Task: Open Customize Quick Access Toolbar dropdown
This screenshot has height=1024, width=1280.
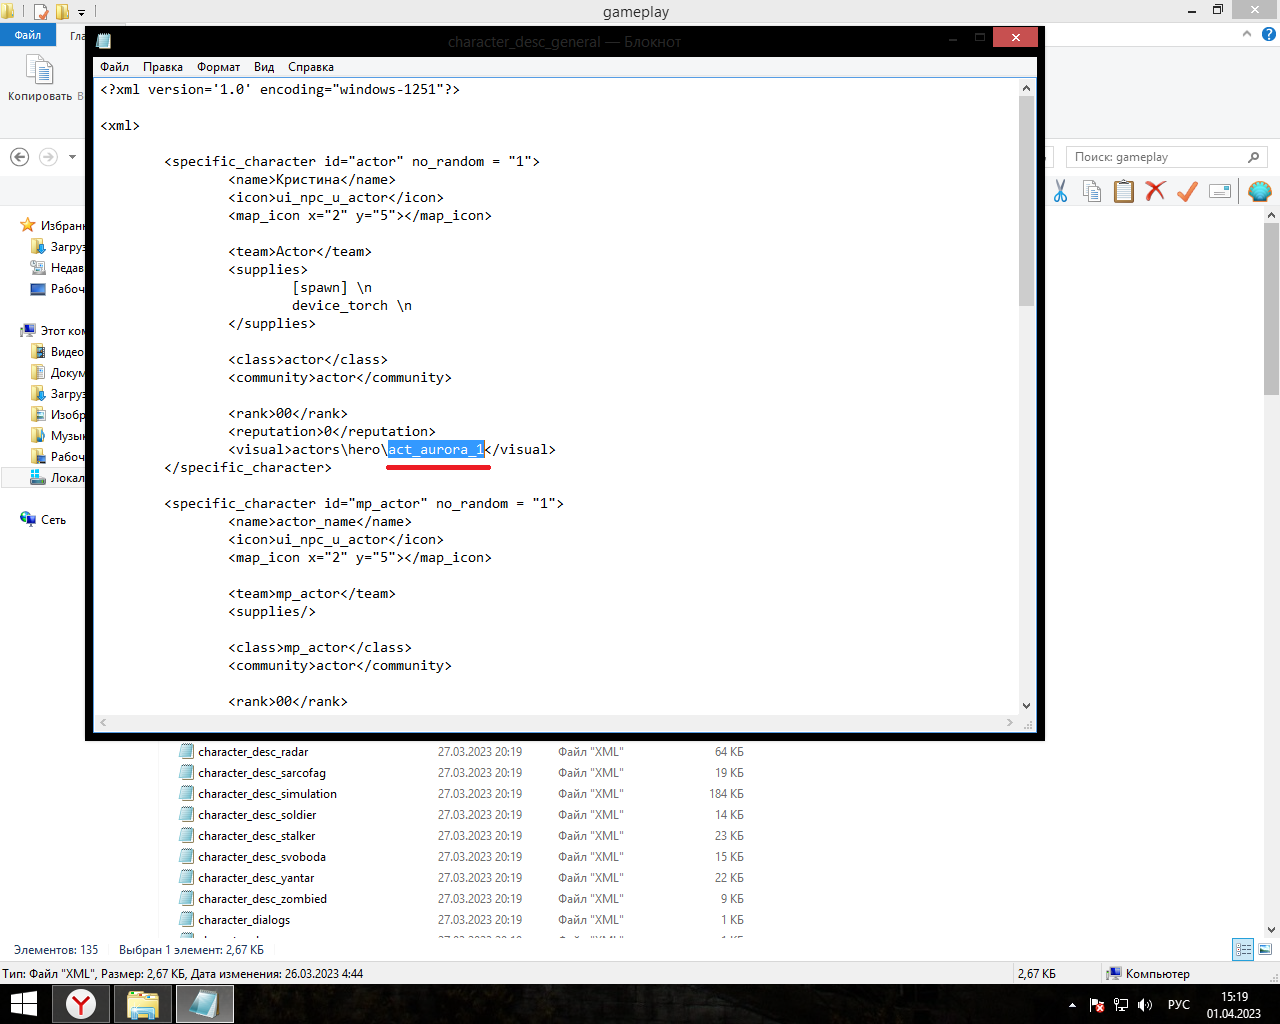Action: [81, 13]
